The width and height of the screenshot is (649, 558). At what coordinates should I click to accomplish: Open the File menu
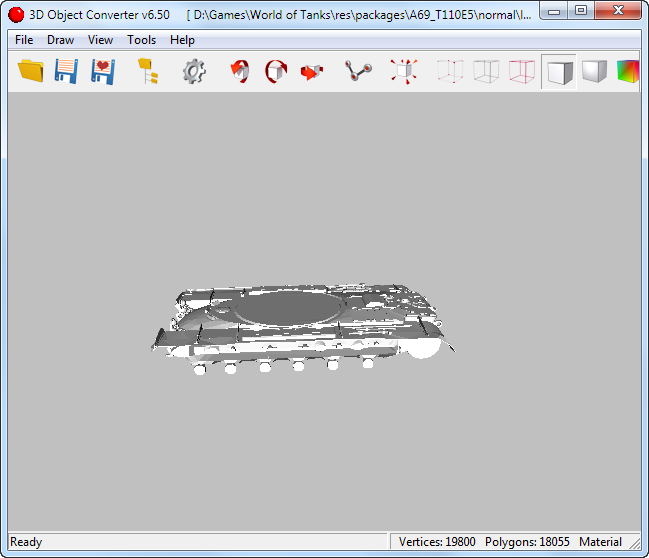click(x=24, y=40)
